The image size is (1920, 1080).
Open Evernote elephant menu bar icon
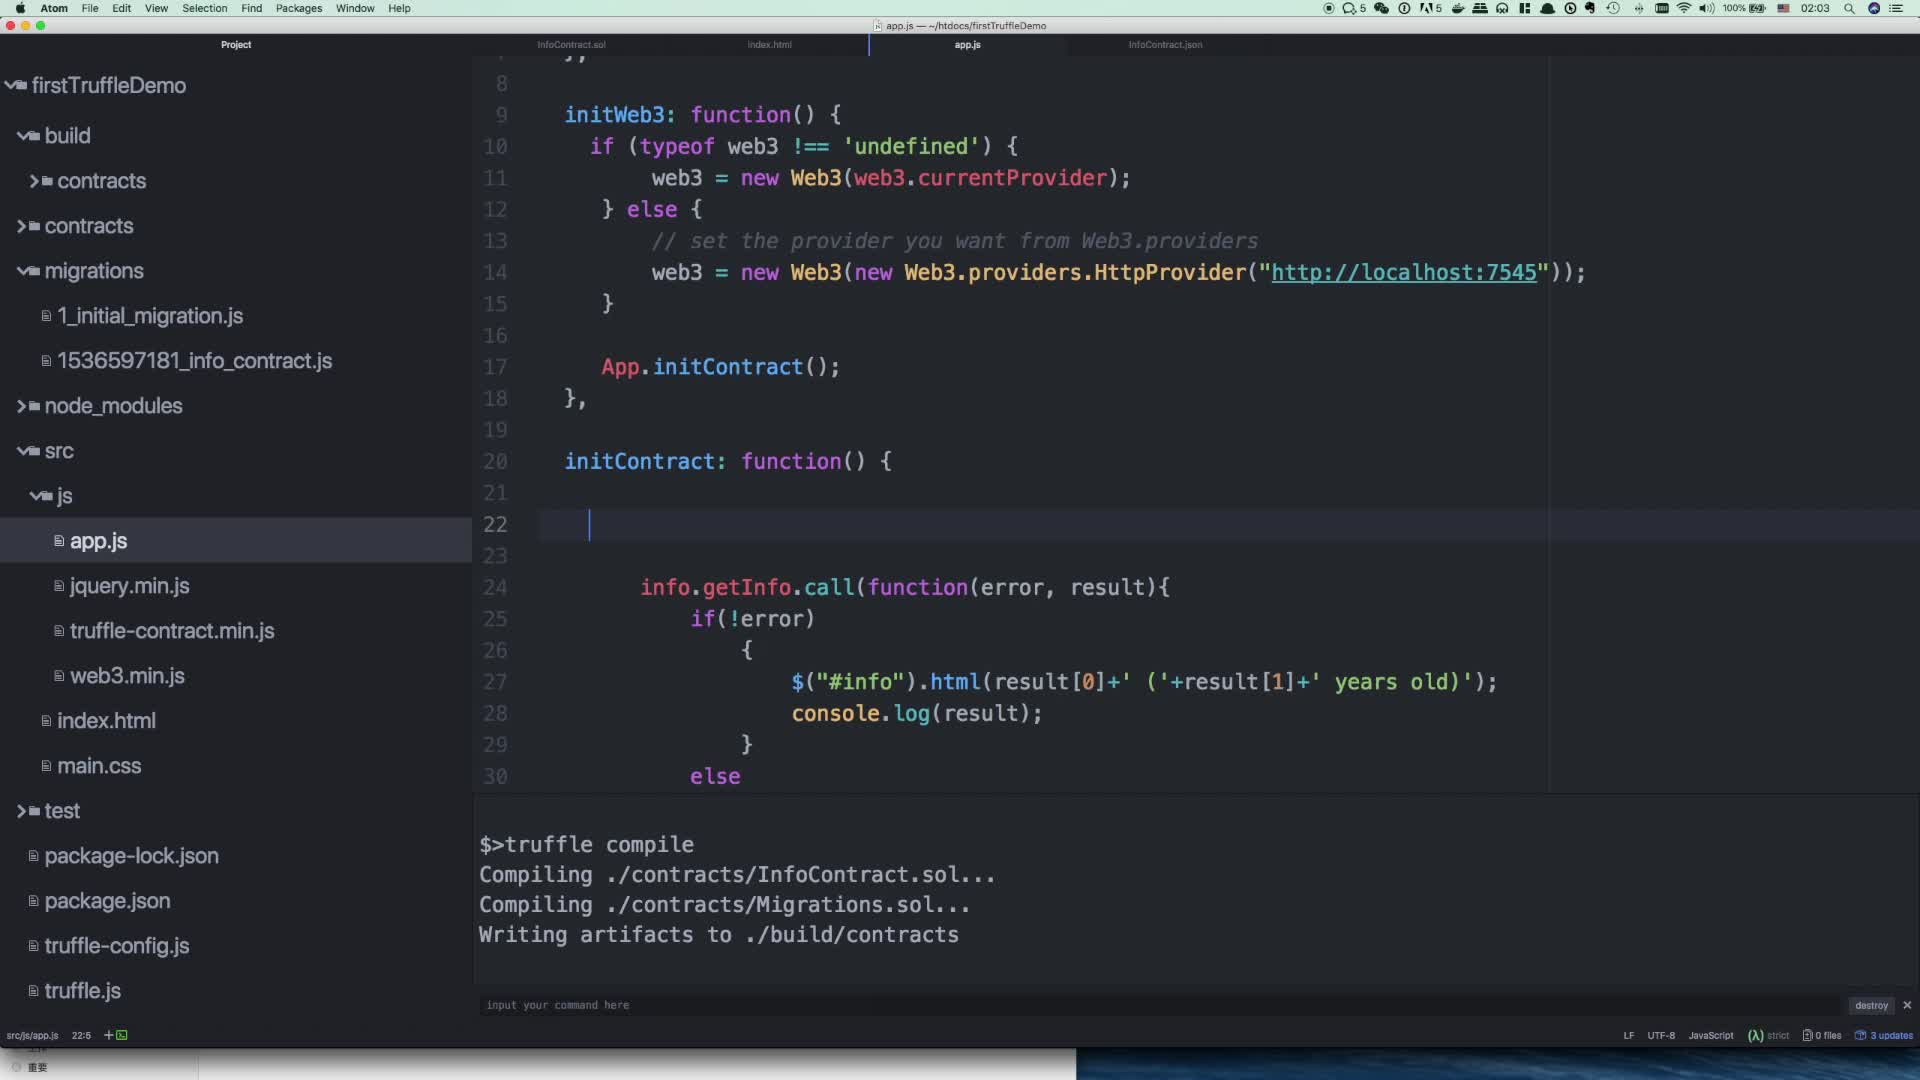coord(1590,8)
